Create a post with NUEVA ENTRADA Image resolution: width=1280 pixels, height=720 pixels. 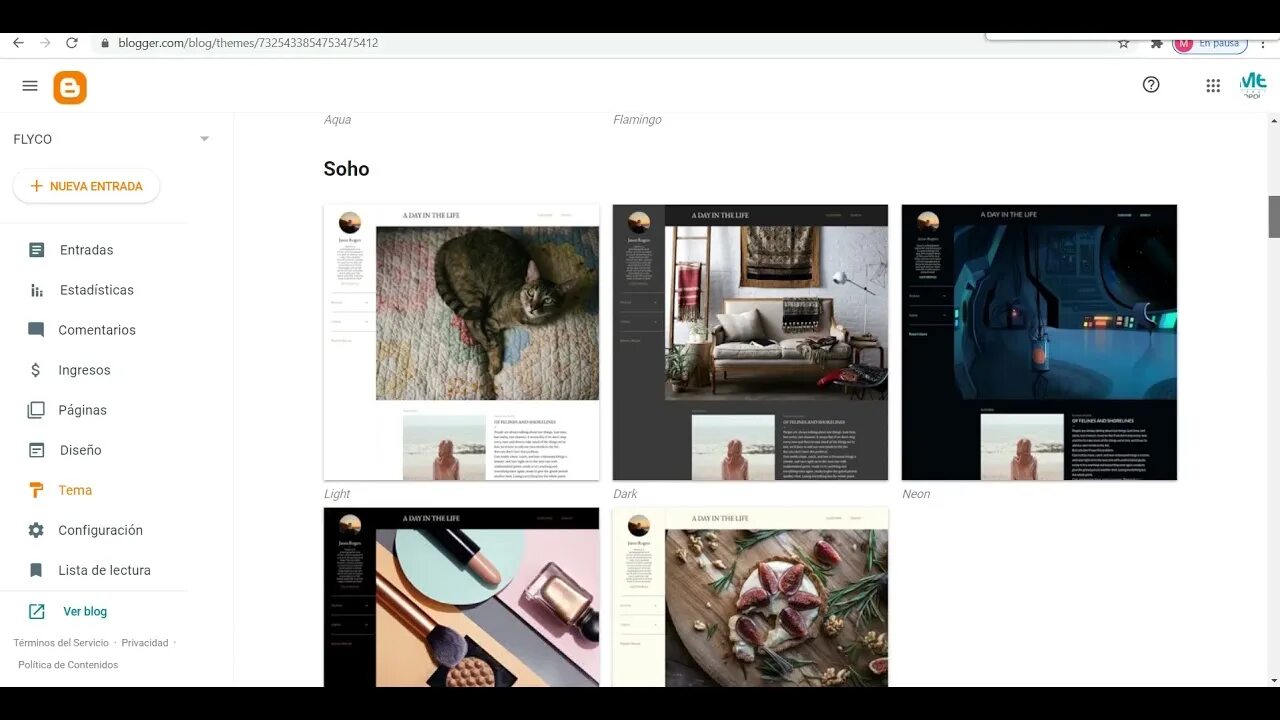click(86, 186)
